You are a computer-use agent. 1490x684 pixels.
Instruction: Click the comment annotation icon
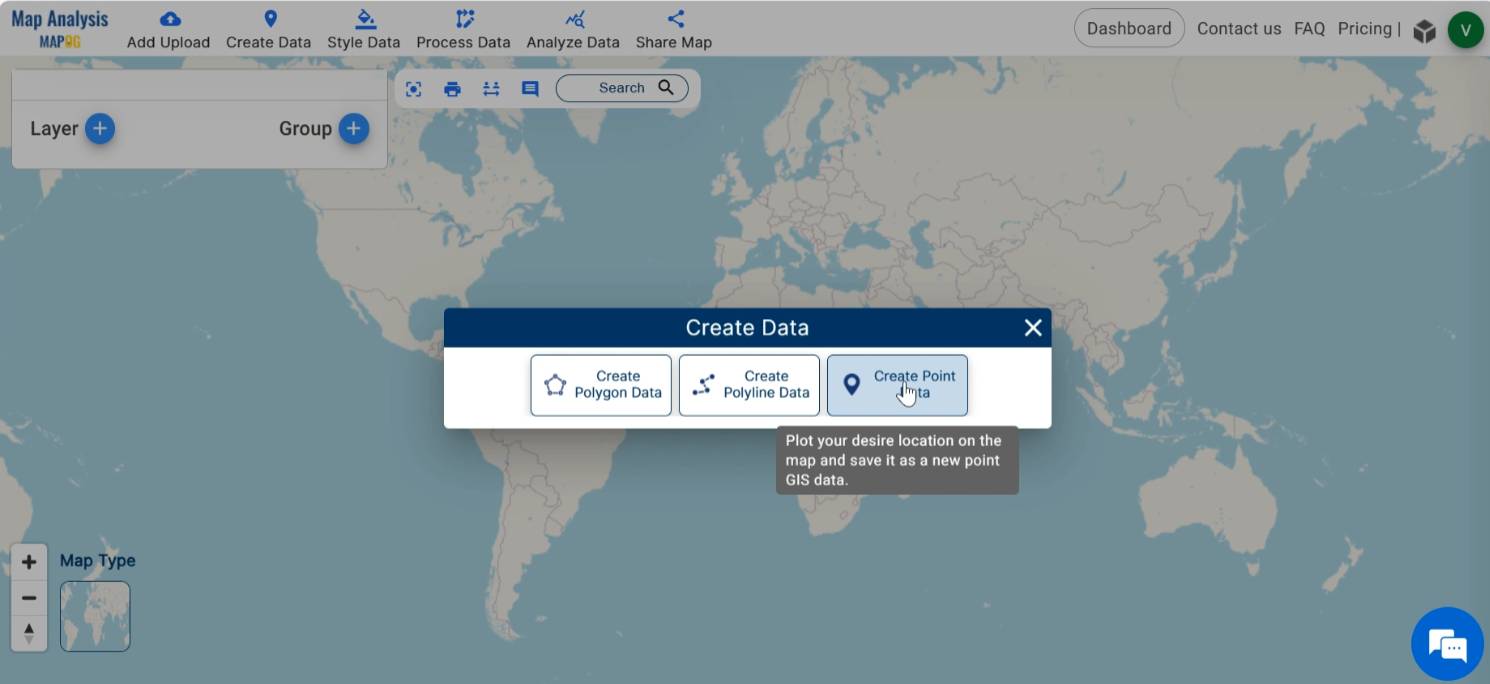pos(530,89)
